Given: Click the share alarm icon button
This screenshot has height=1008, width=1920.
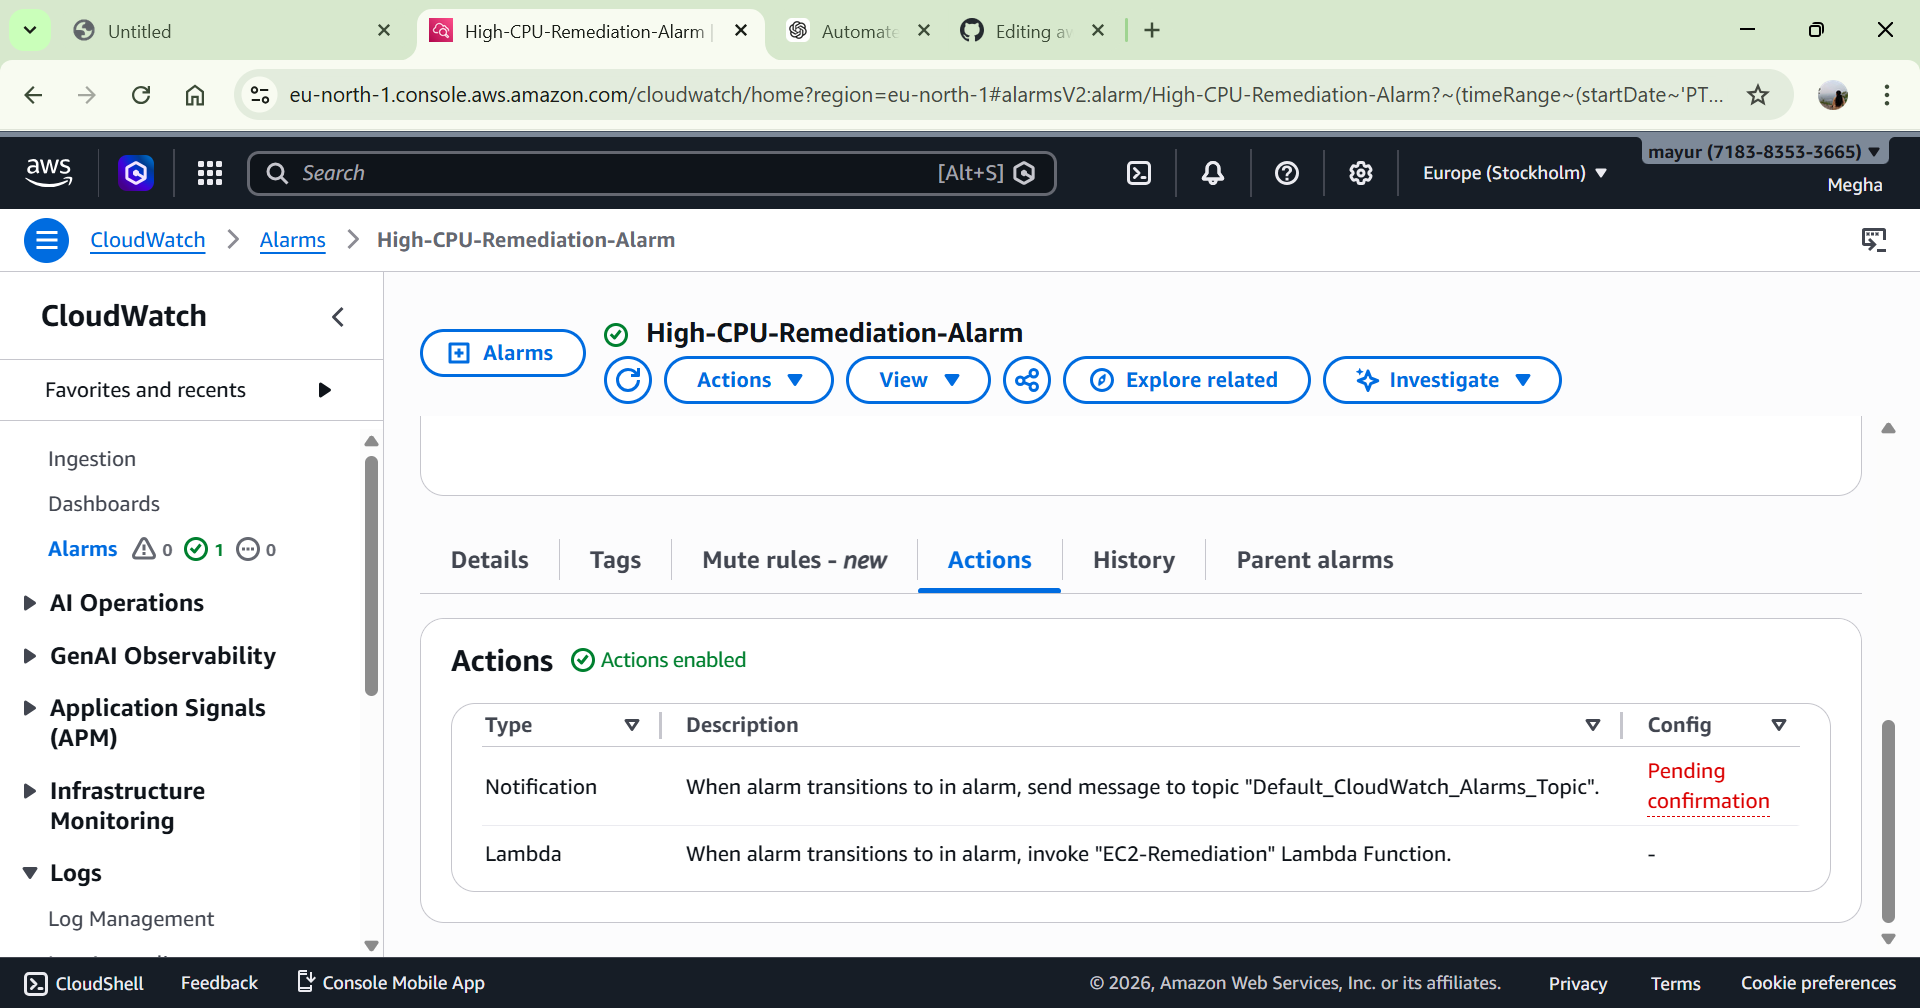Looking at the screenshot, I should click(x=1027, y=380).
